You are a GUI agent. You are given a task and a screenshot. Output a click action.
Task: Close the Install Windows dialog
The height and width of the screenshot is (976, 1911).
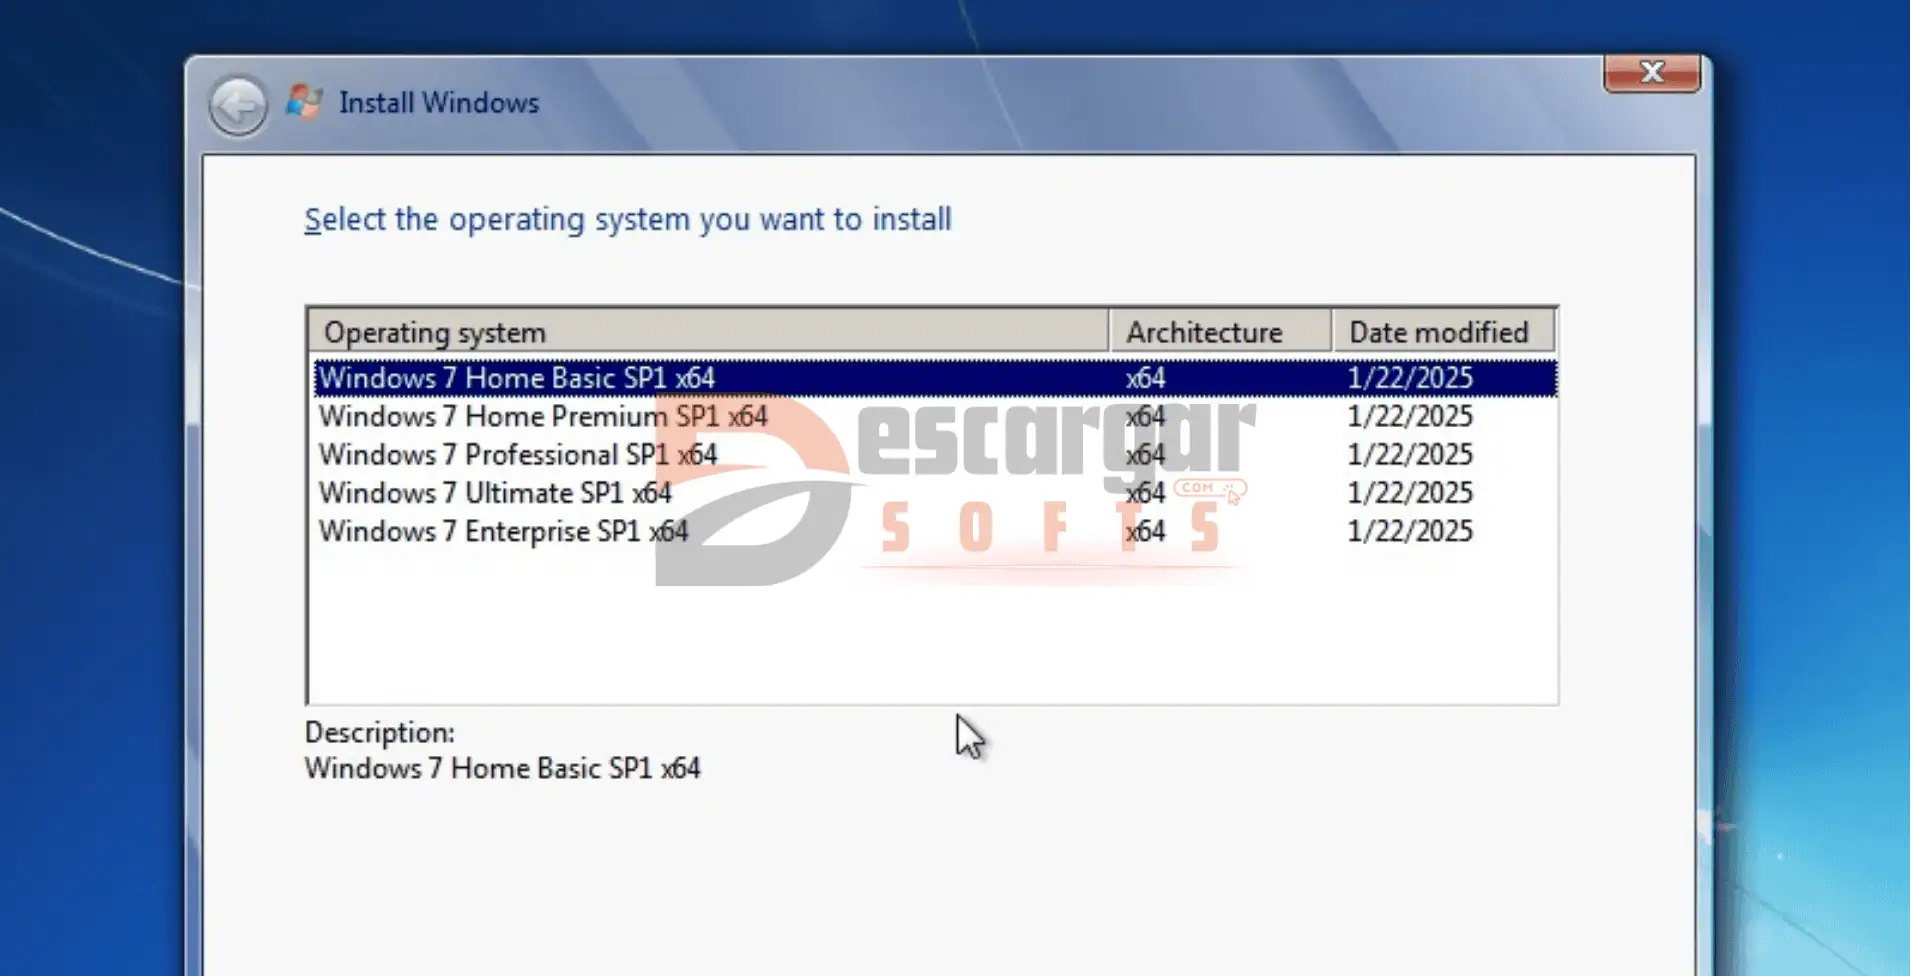1652,72
